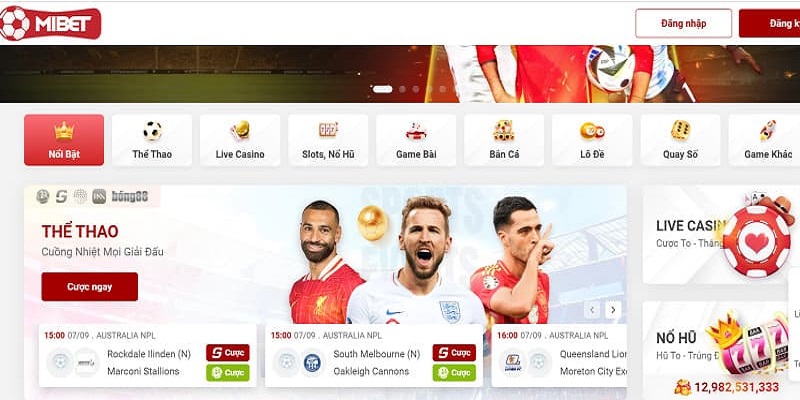This screenshot has width=800, height=400.
Task: Click red Cược for Rockdale Ilinden match
Action: (228, 353)
